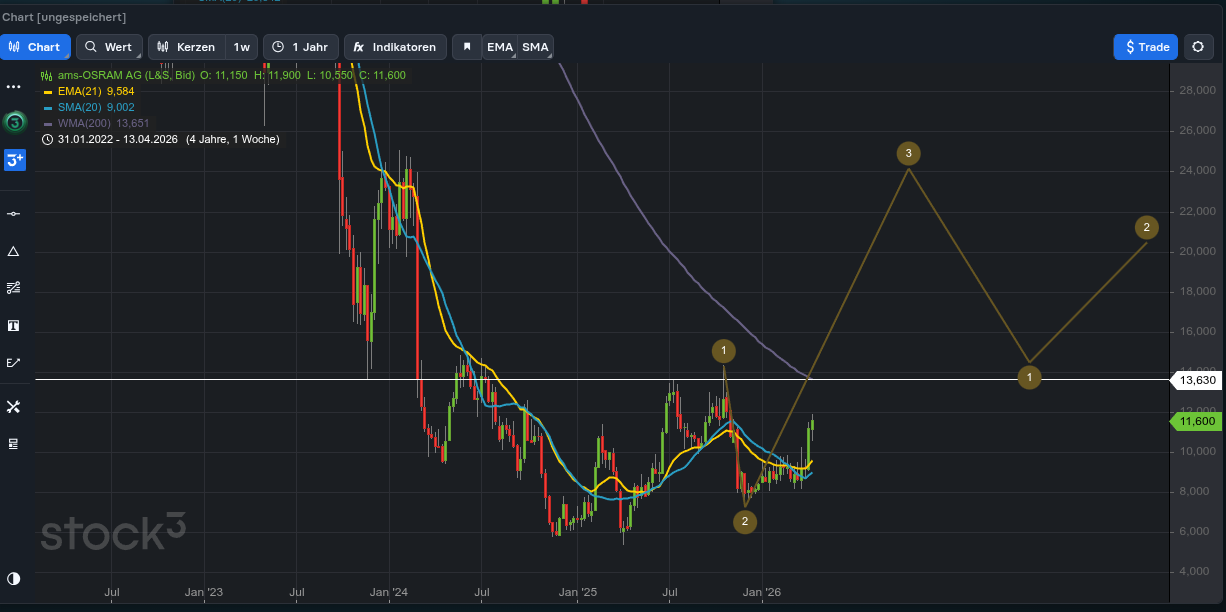Toggle the EMA indicator quick button

499,47
